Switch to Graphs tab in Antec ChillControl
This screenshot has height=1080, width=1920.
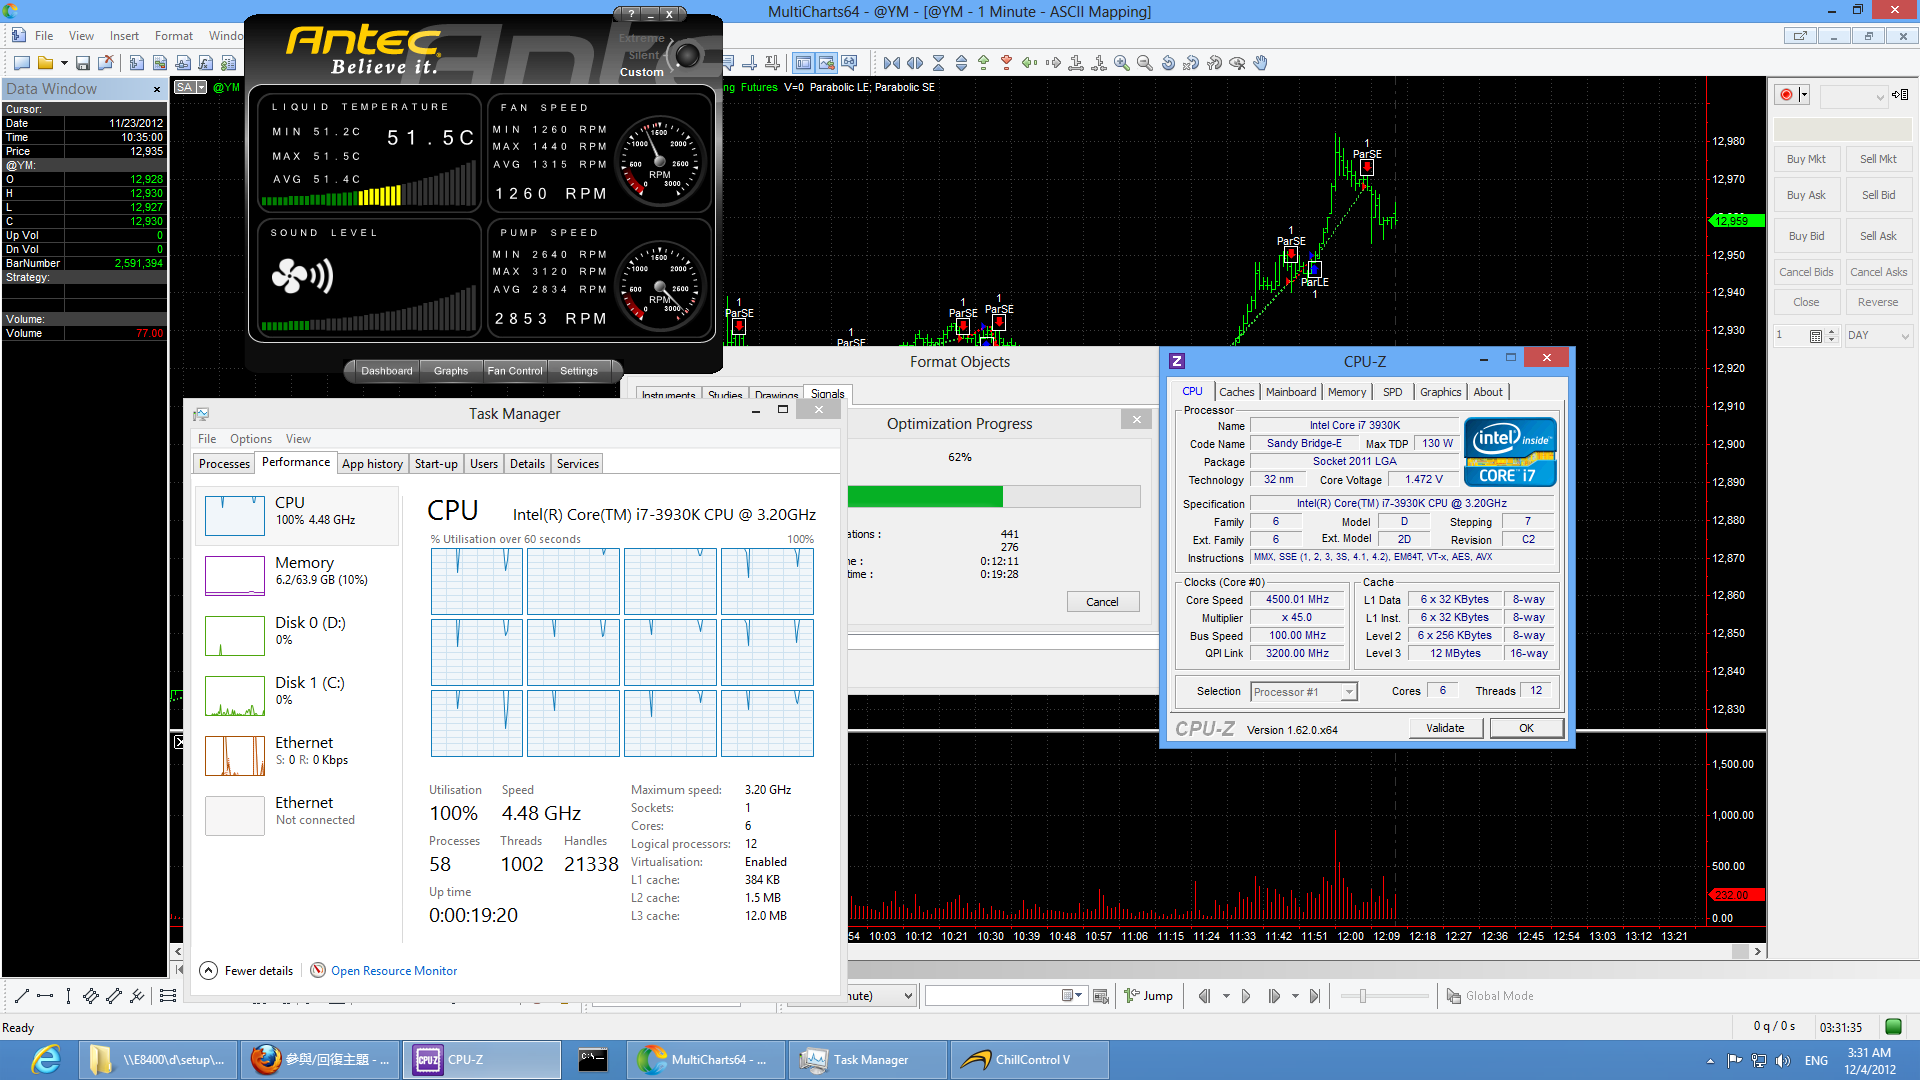451,371
